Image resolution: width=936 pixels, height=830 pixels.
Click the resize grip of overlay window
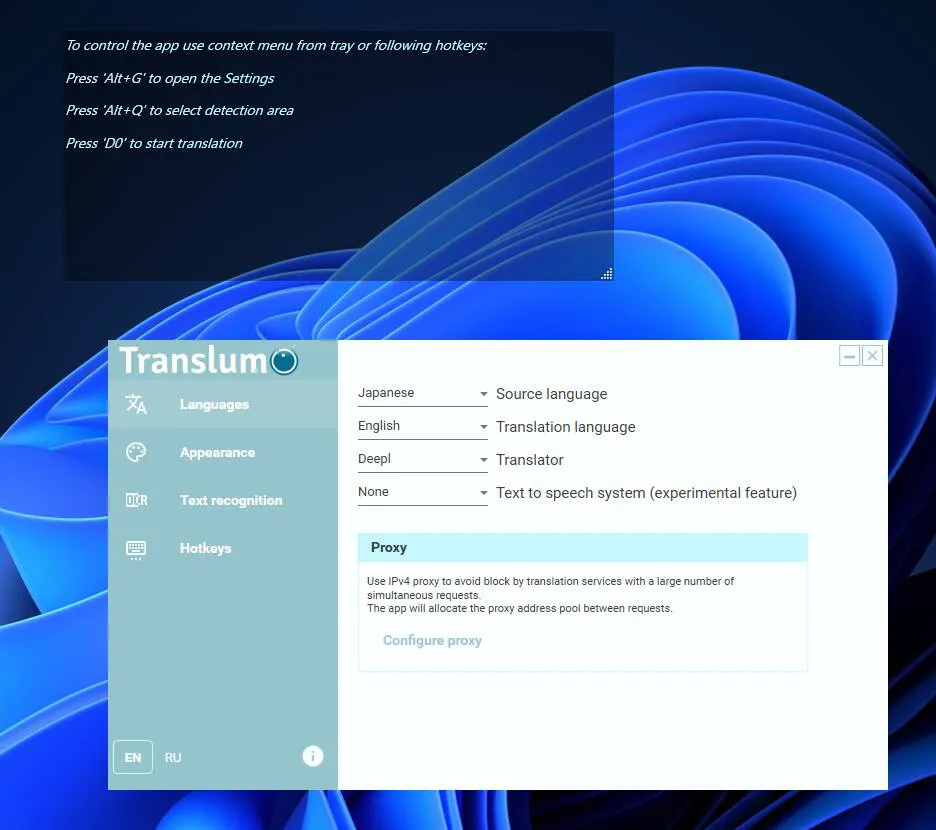606,274
